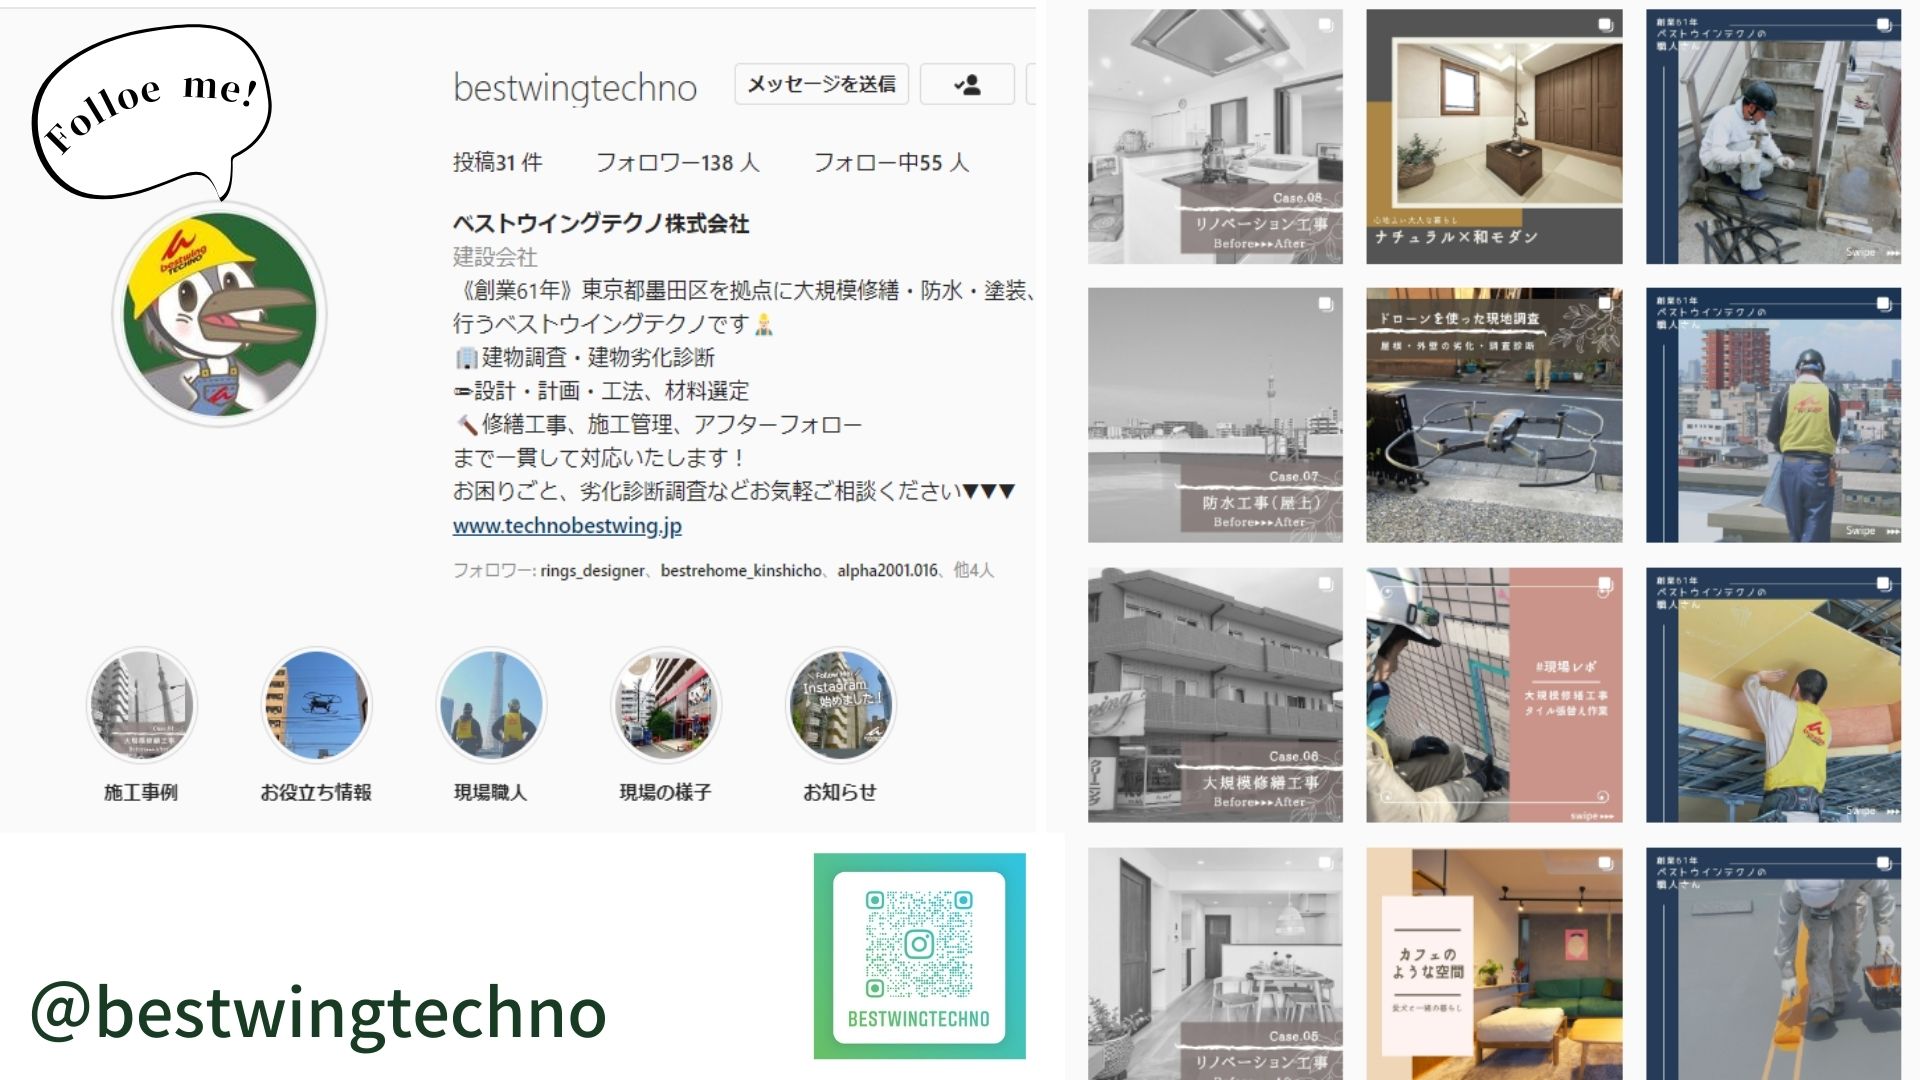1920x1080 pixels.
Task: Open the Case.08 リノベーション工事 post
Action: (1215, 137)
